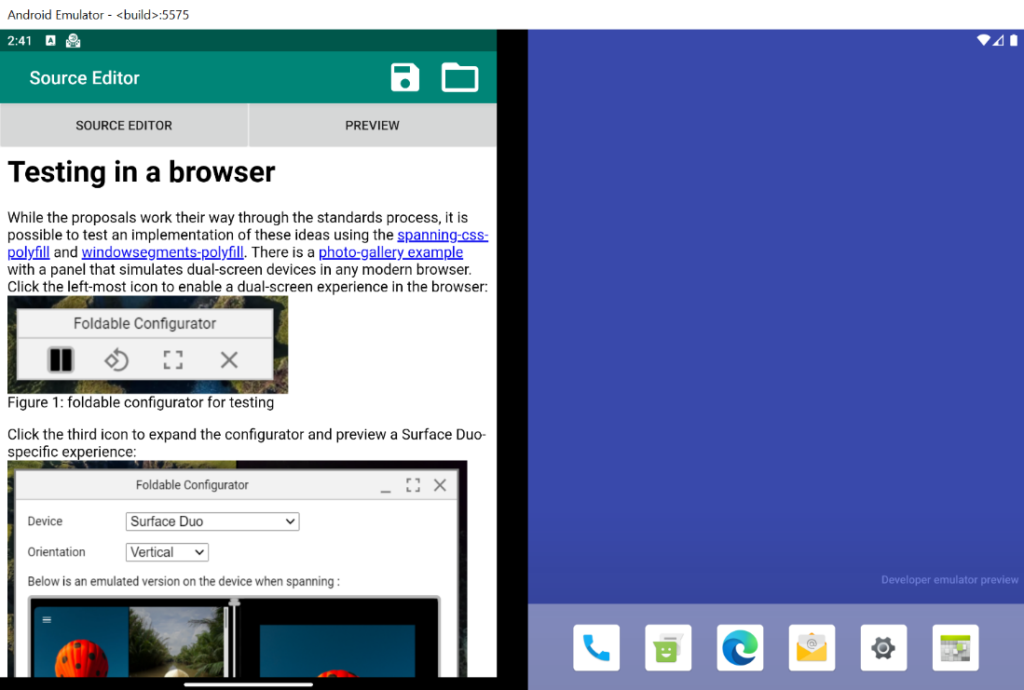The image size is (1024, 690).
Task: Open the Phone app
Action: (x=595, y=647)
